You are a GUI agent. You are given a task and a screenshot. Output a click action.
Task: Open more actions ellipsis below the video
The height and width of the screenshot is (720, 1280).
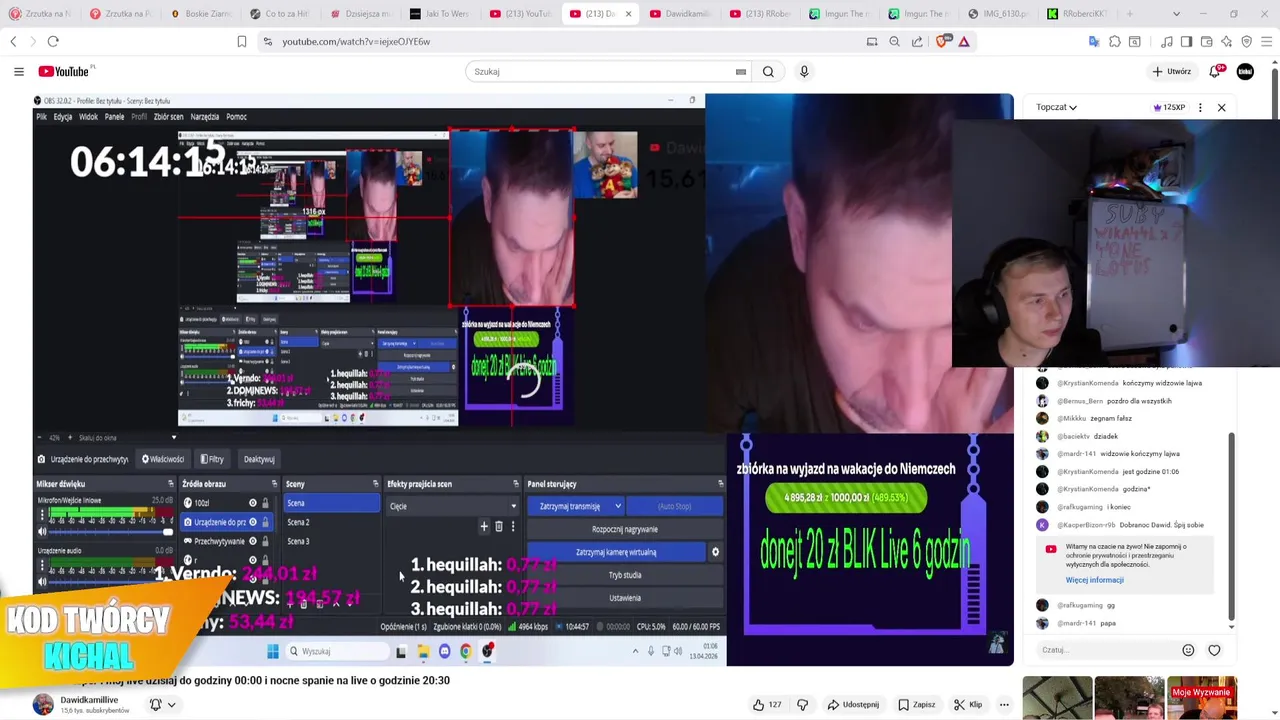[x=1004, y=704]
